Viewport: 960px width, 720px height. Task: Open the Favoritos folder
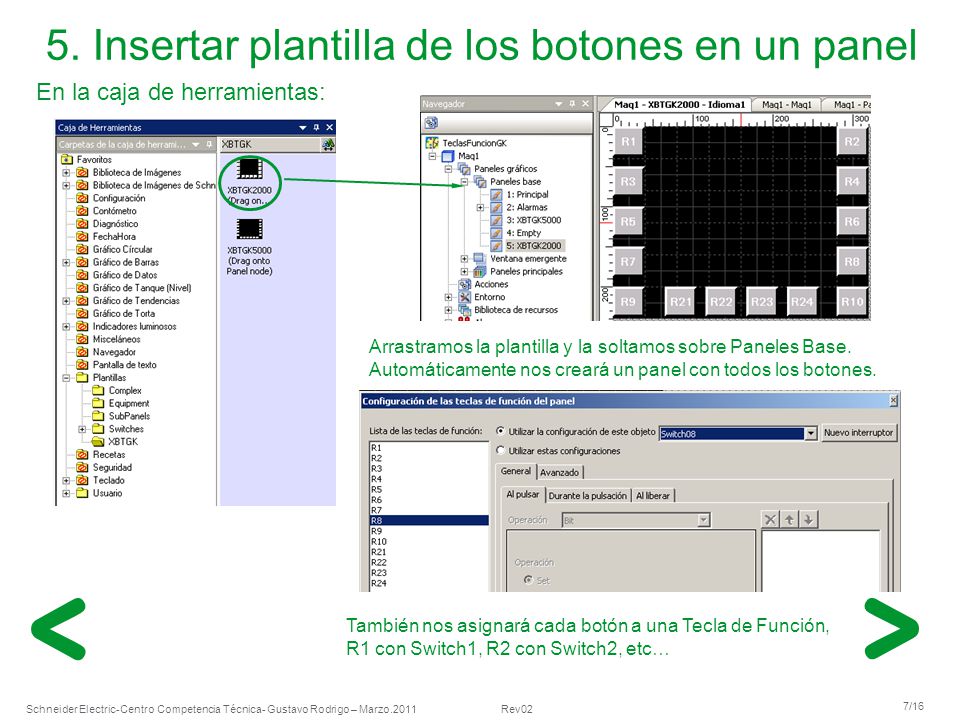click(87, 159)
